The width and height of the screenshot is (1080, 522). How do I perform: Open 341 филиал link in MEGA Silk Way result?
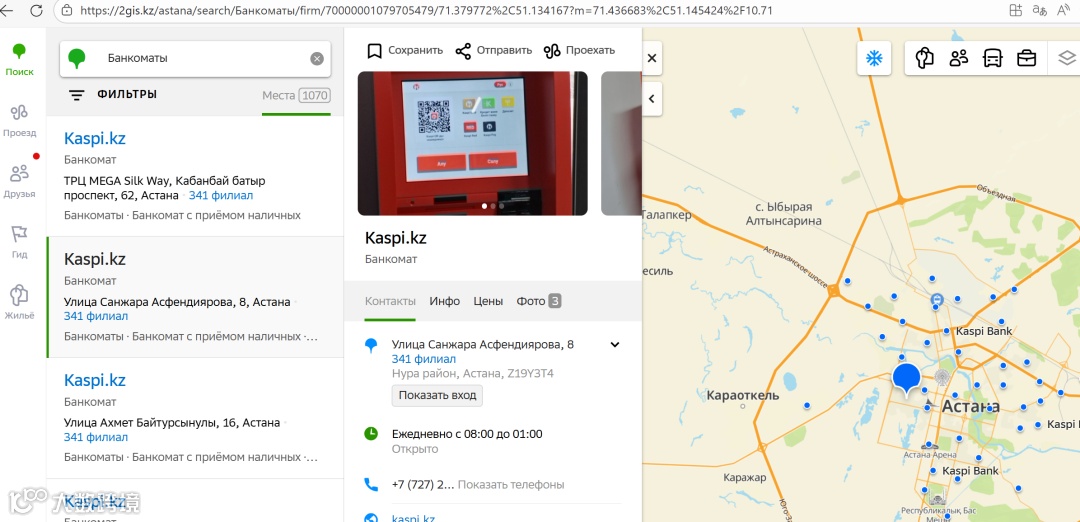[220, 196]
